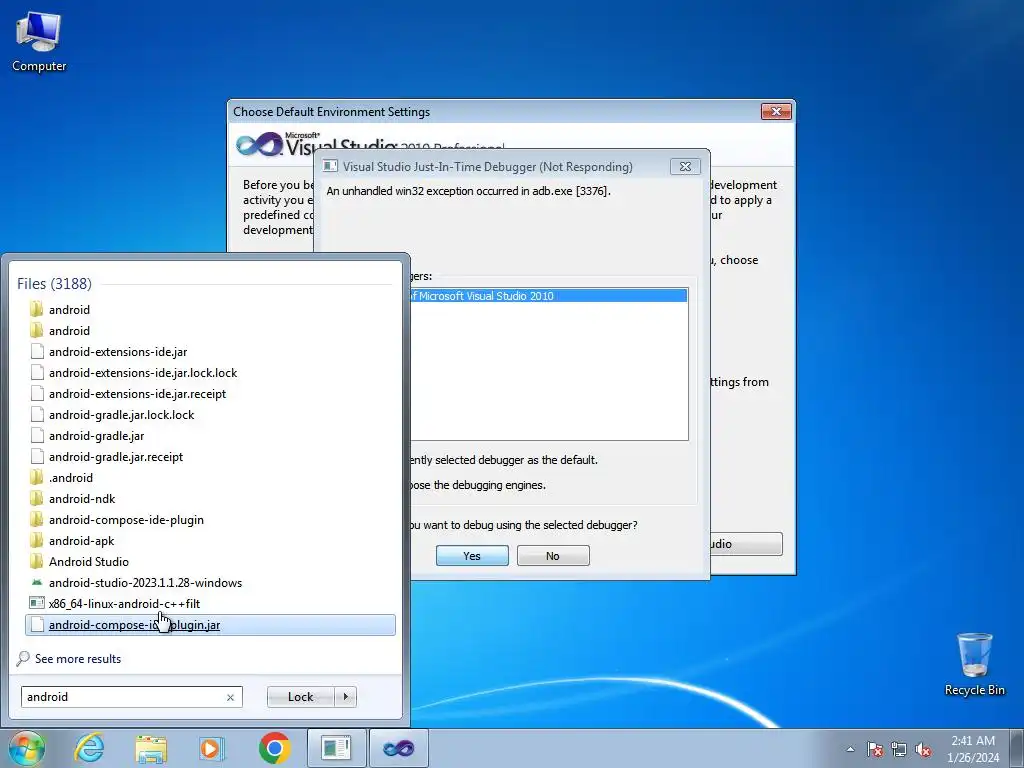Switch to the JIT Debugger taskbar button
The image size is (1024, 768).
click(x=337, y=748)
